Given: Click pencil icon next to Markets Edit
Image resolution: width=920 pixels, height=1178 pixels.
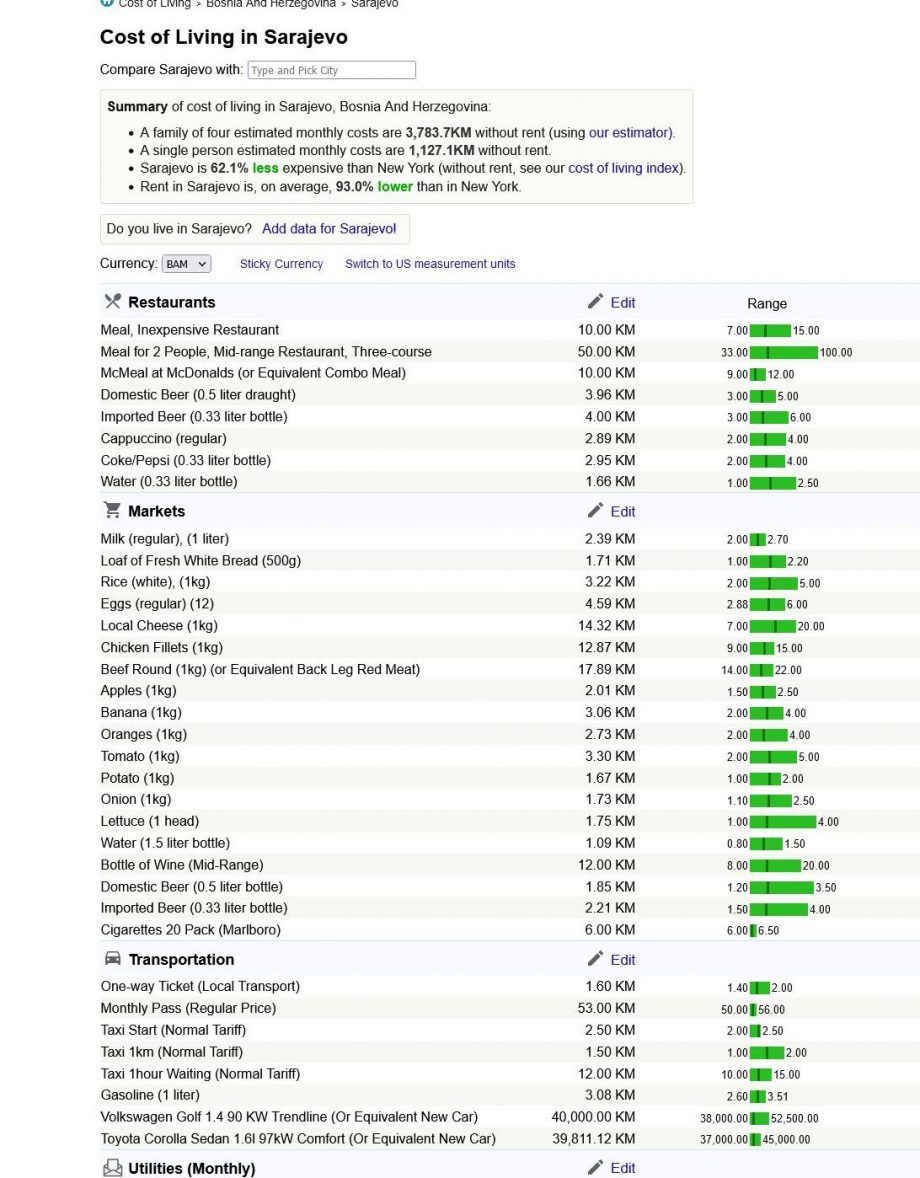Looking at the screenshot, I should (595, 511).
